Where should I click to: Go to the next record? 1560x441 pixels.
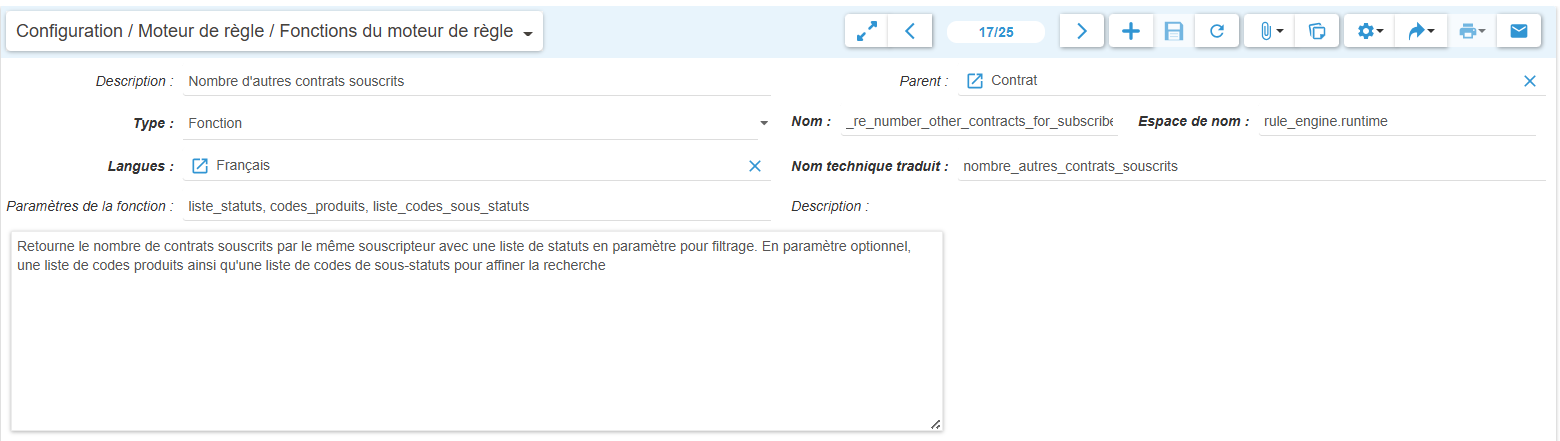(x=1081, y=31)
